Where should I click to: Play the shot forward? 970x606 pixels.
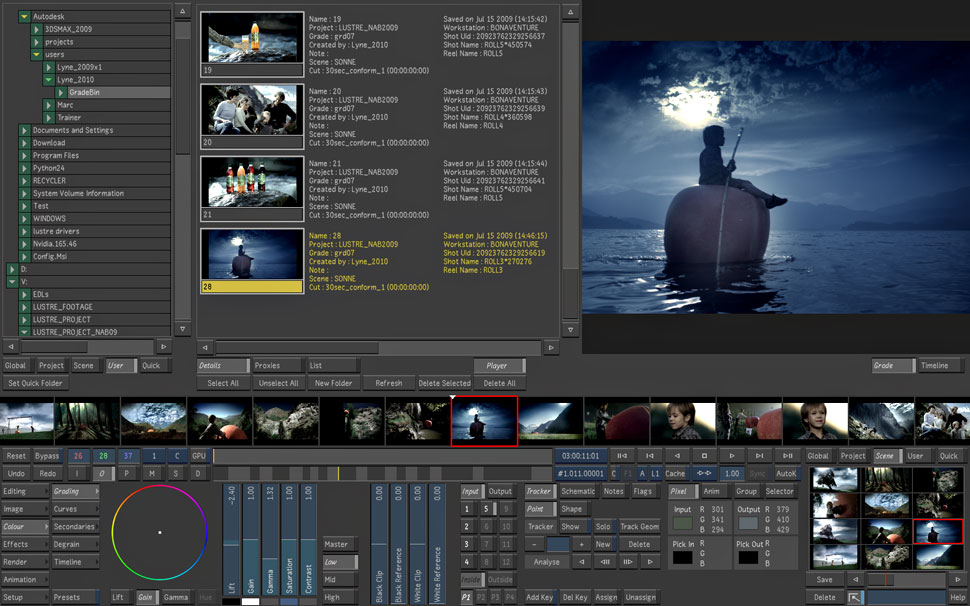732,456
